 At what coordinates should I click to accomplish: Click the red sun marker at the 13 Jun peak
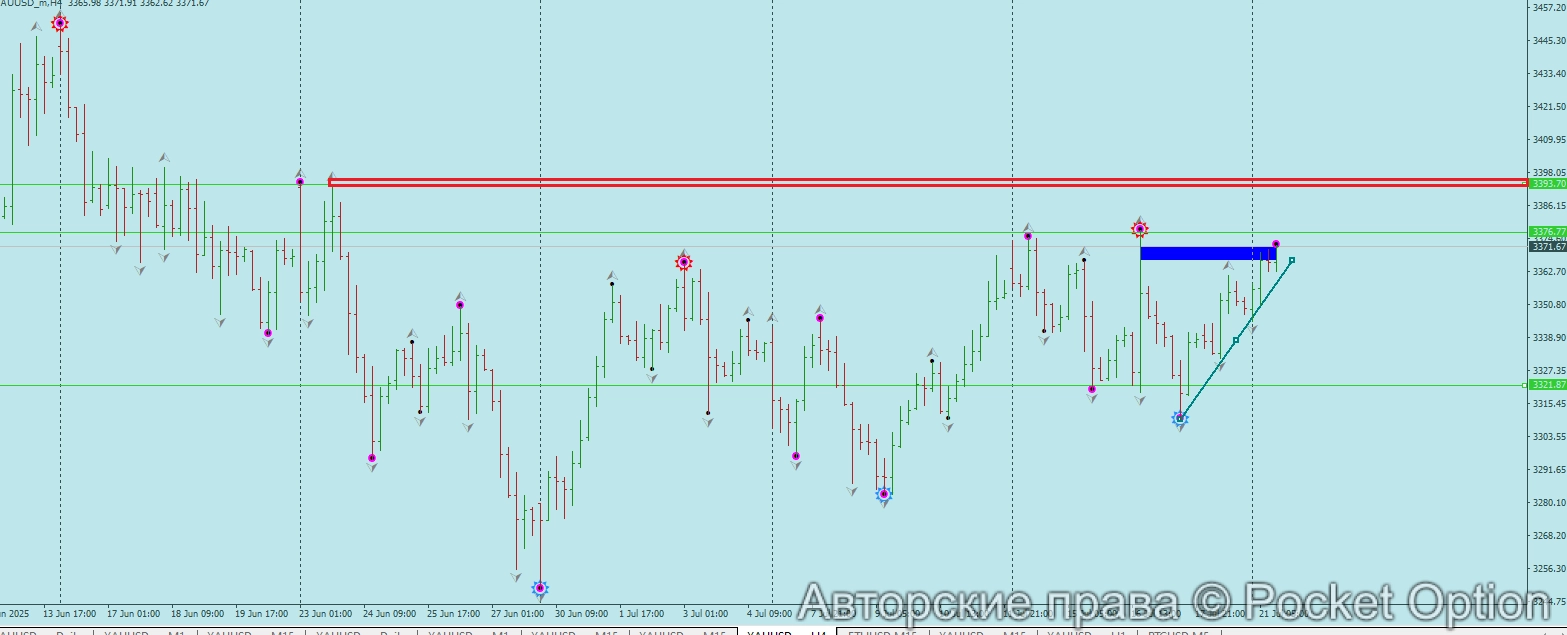pyautogui.click(x=60, y=23)
